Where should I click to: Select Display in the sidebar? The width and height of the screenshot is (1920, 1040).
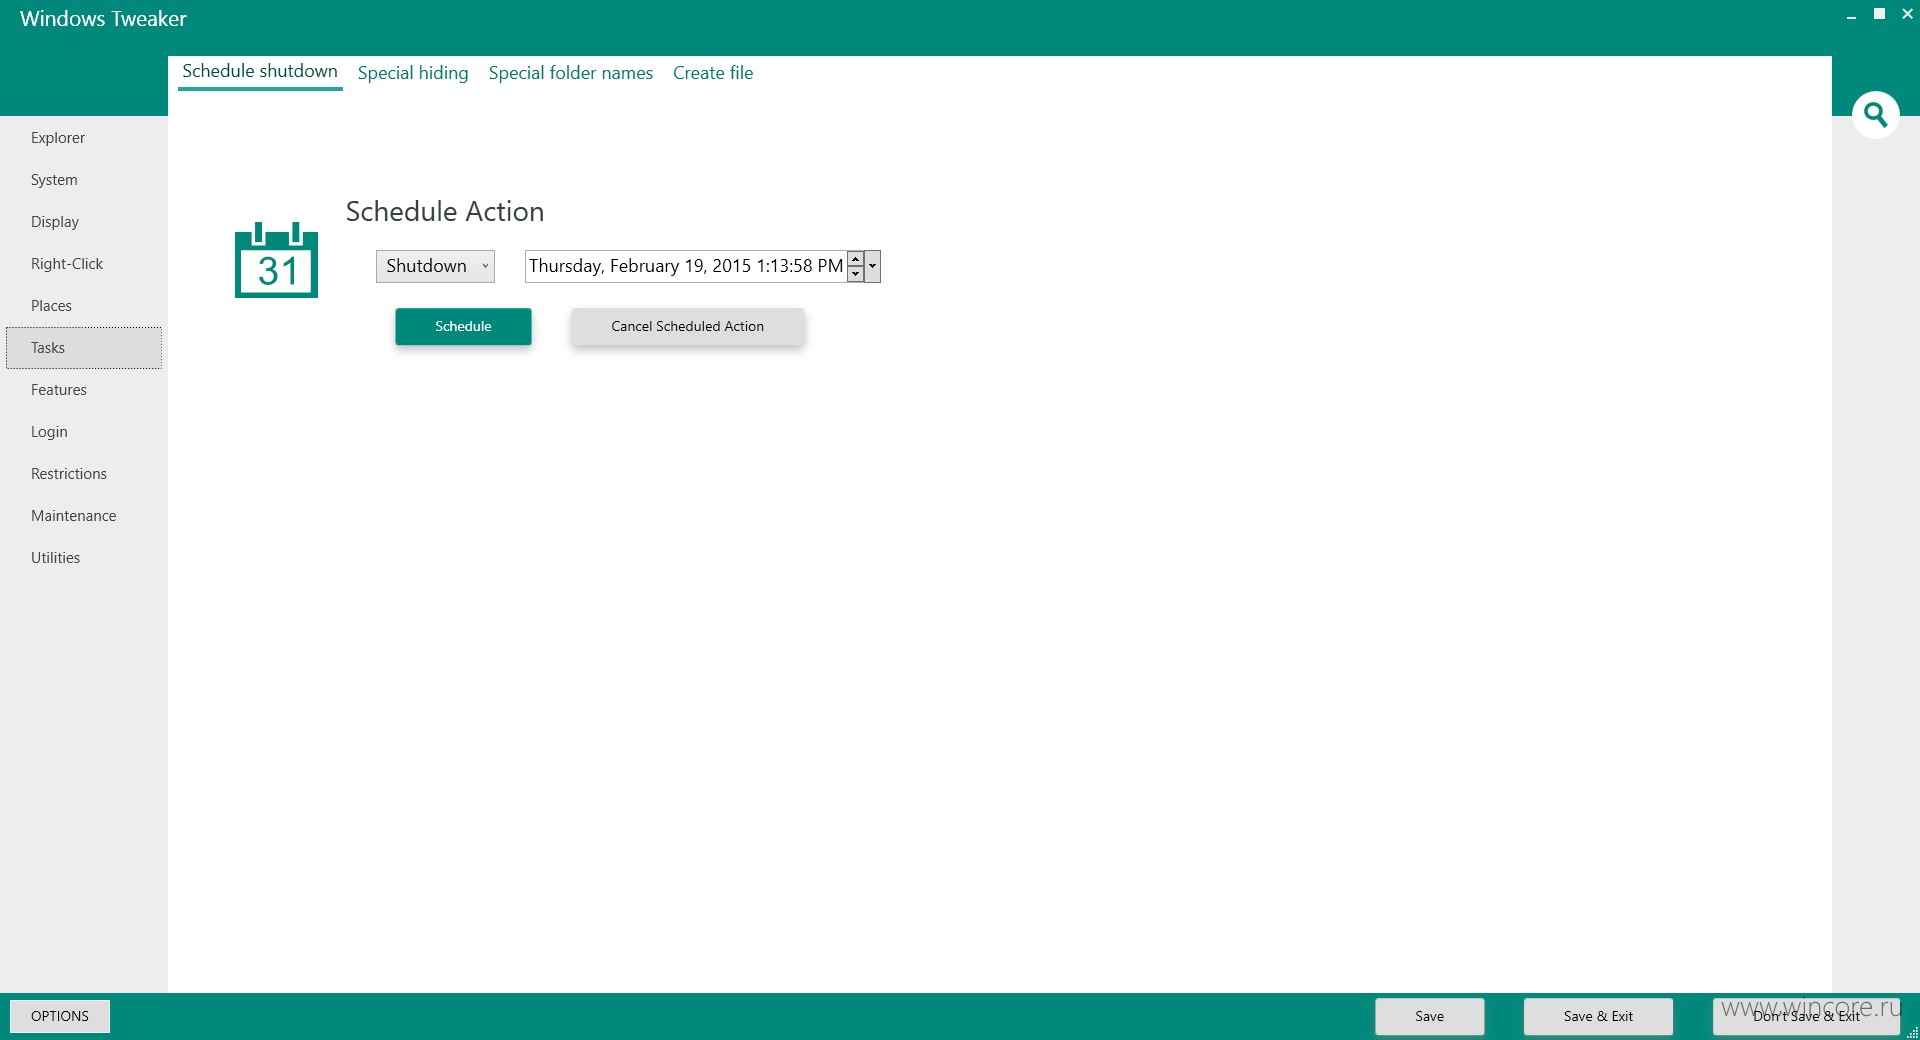[84, 222]
